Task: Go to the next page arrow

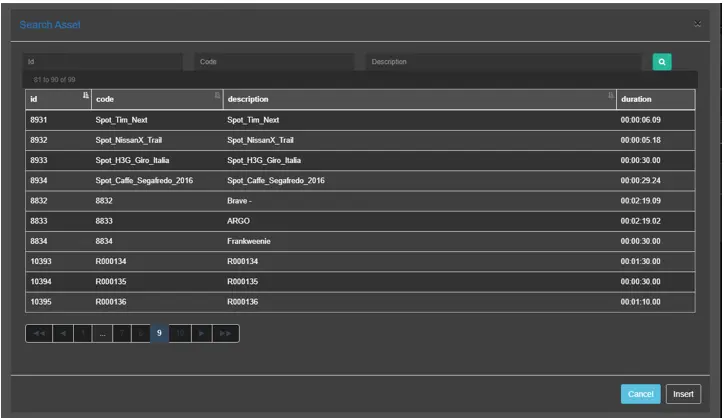Action: point(202,333)
